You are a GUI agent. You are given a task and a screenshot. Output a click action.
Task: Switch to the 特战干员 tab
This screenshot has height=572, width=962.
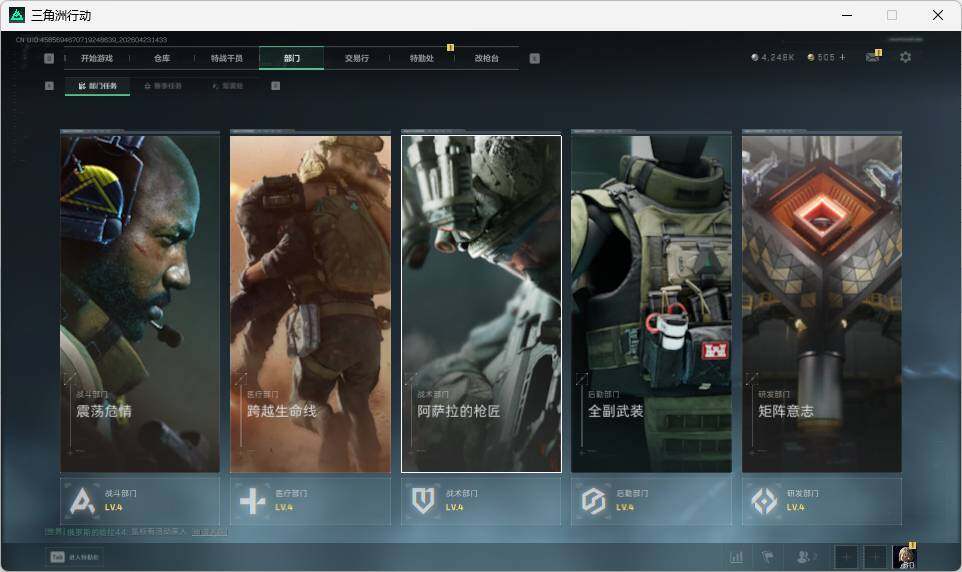coord(227,58)
